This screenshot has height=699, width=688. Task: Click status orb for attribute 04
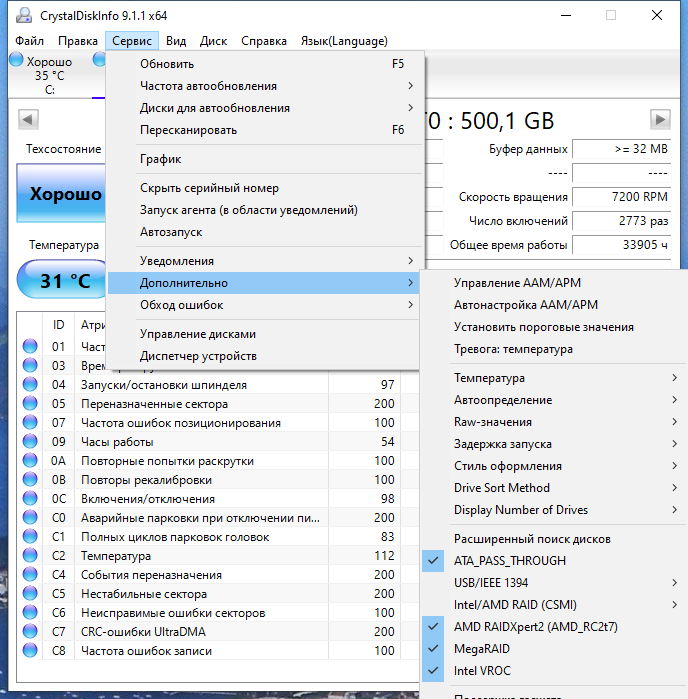(30, 384)
